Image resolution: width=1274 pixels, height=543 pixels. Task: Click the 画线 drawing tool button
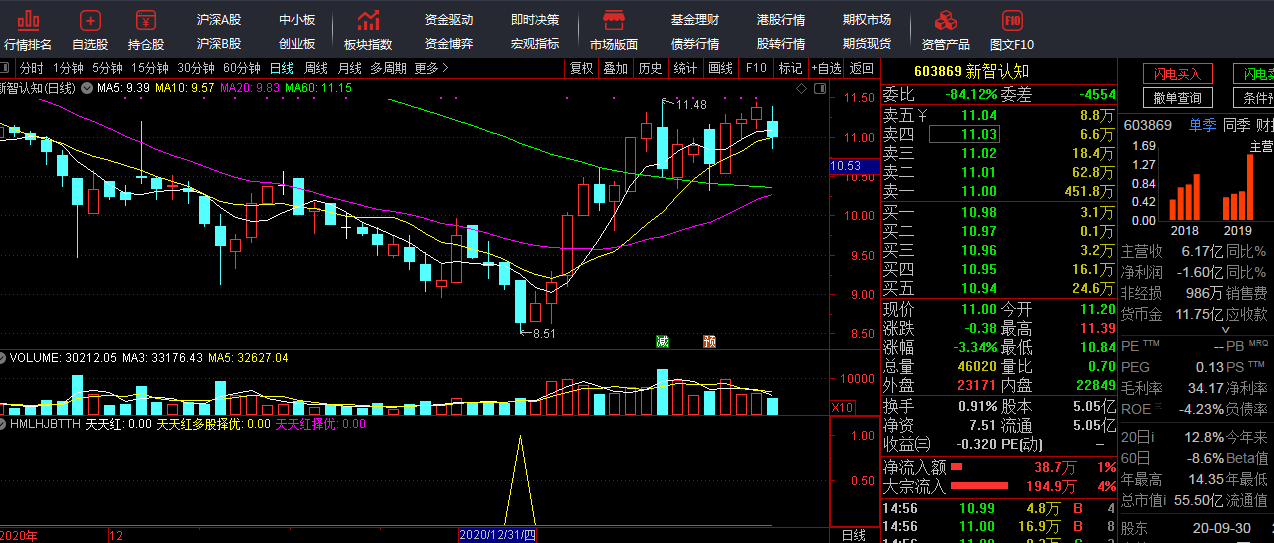pos(720,68)
